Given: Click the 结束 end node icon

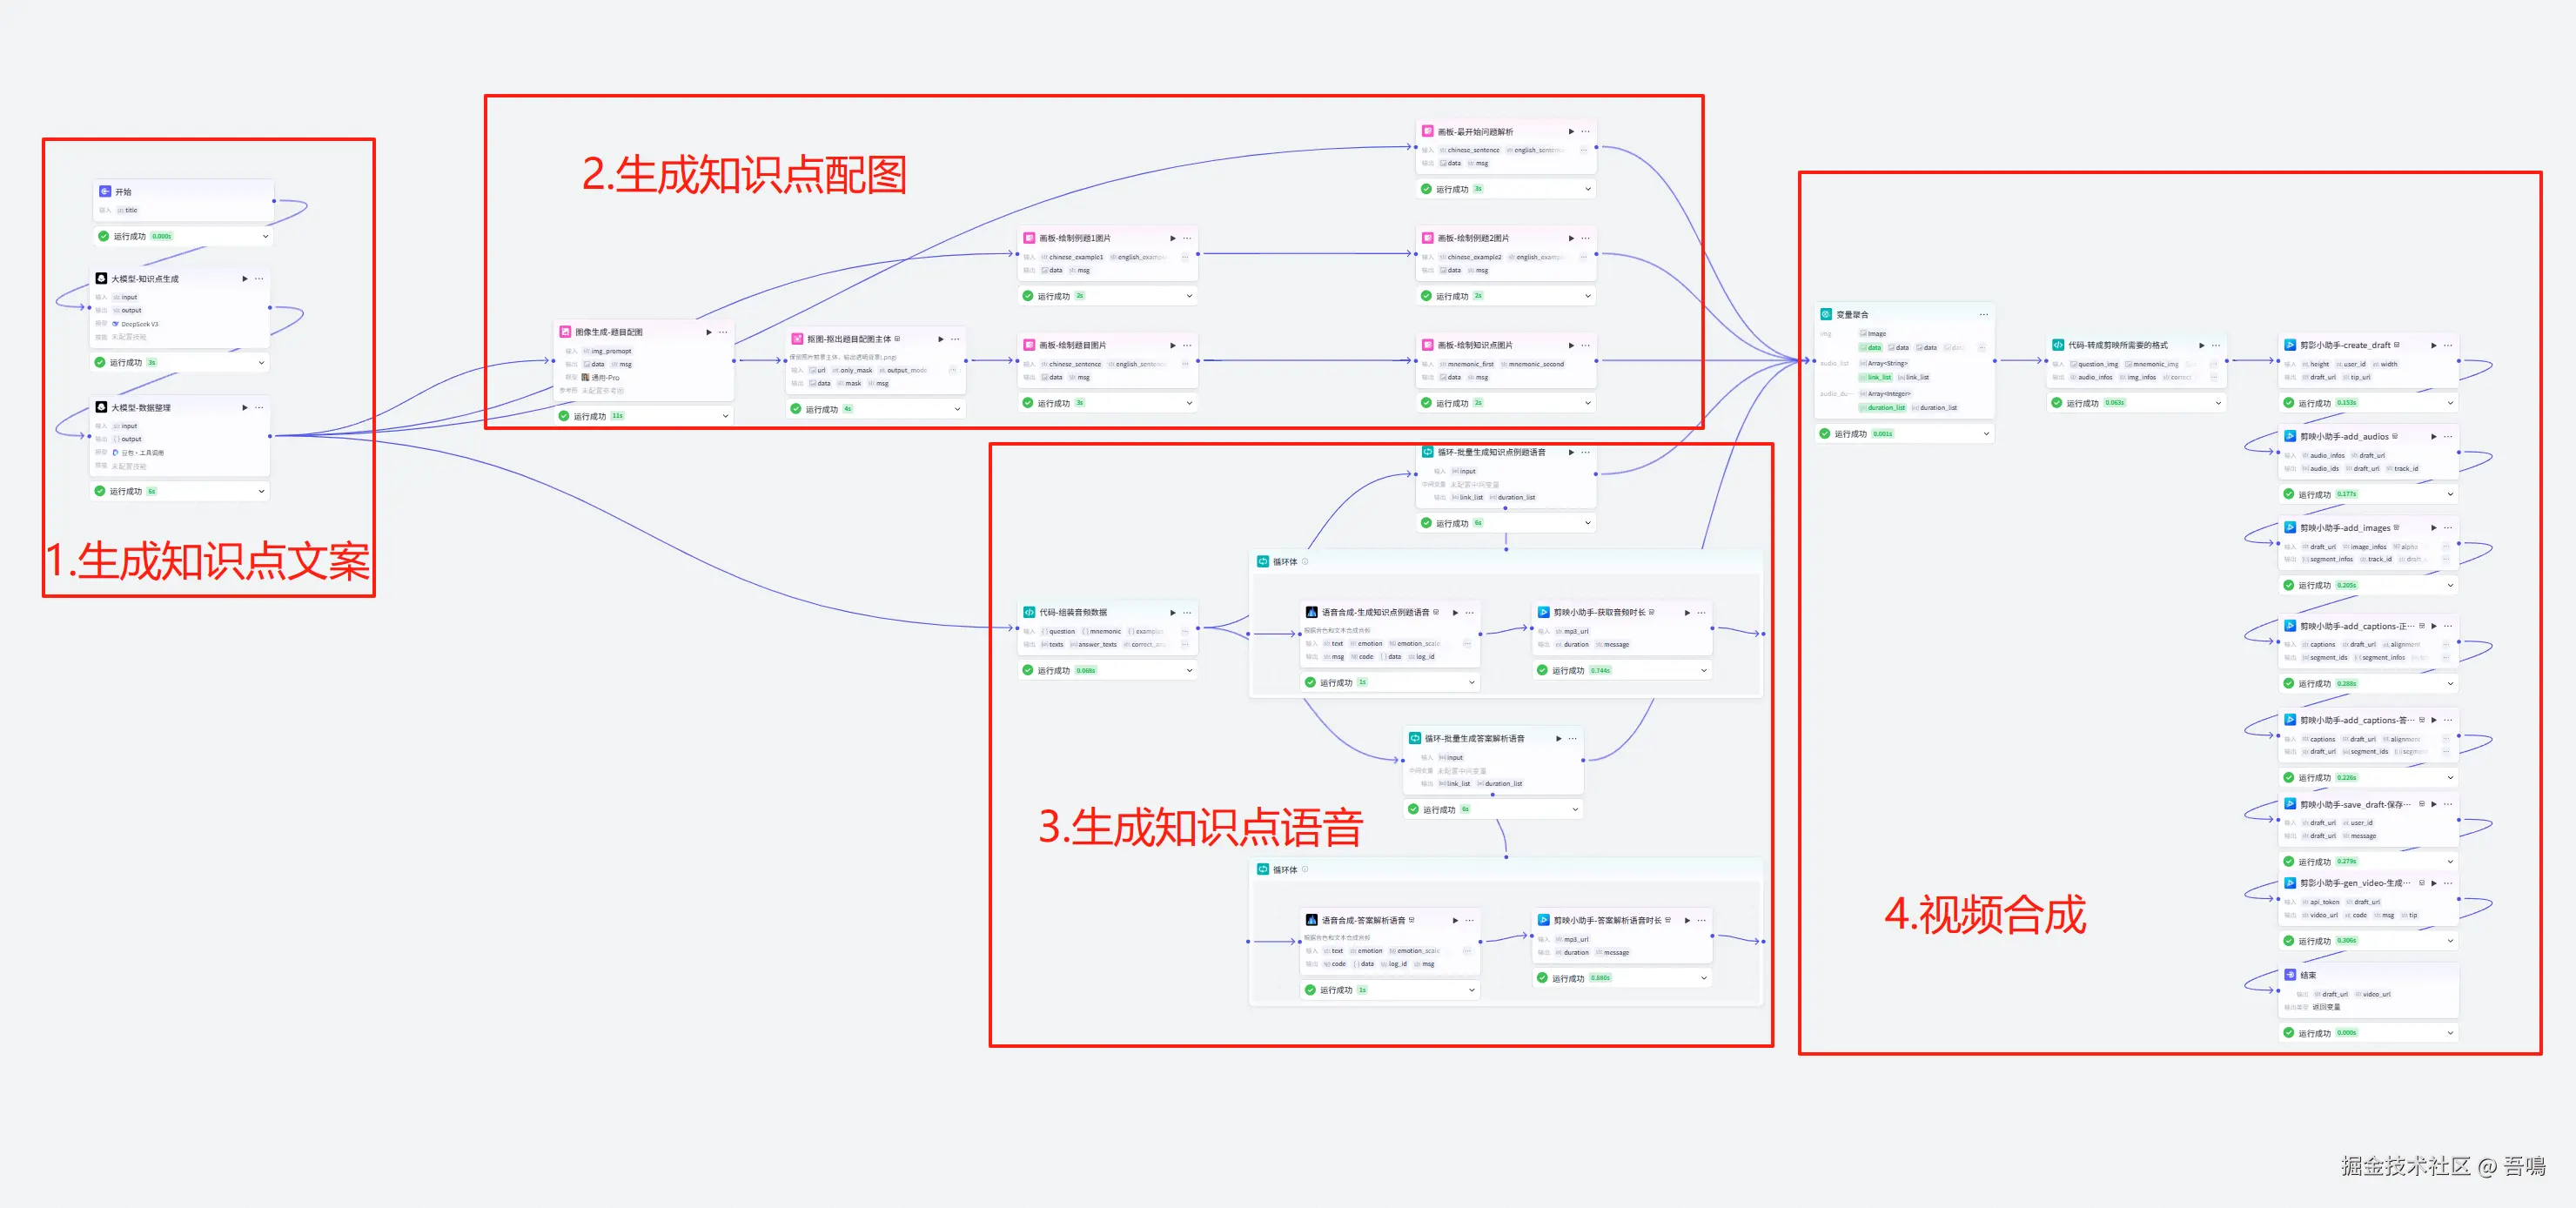Looking at the screenshot, I should pos(2290,975).
